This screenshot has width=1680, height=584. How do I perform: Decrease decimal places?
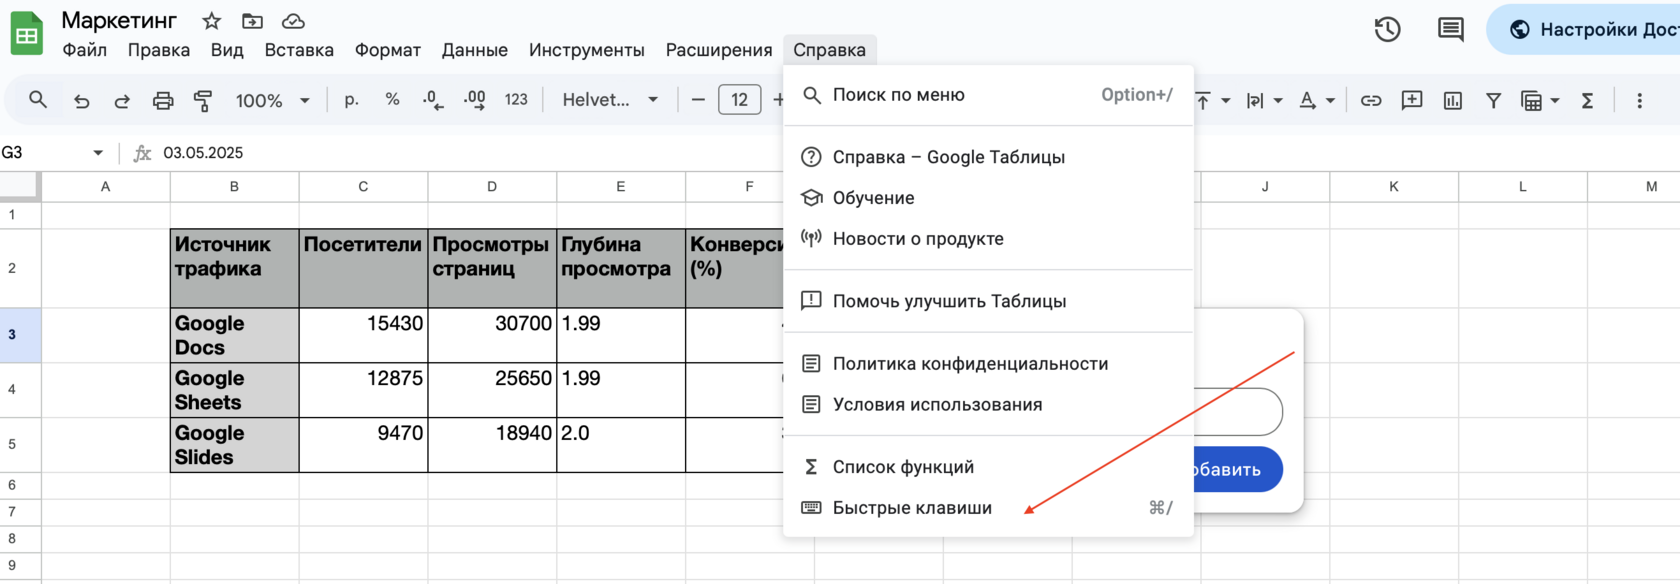433,100
